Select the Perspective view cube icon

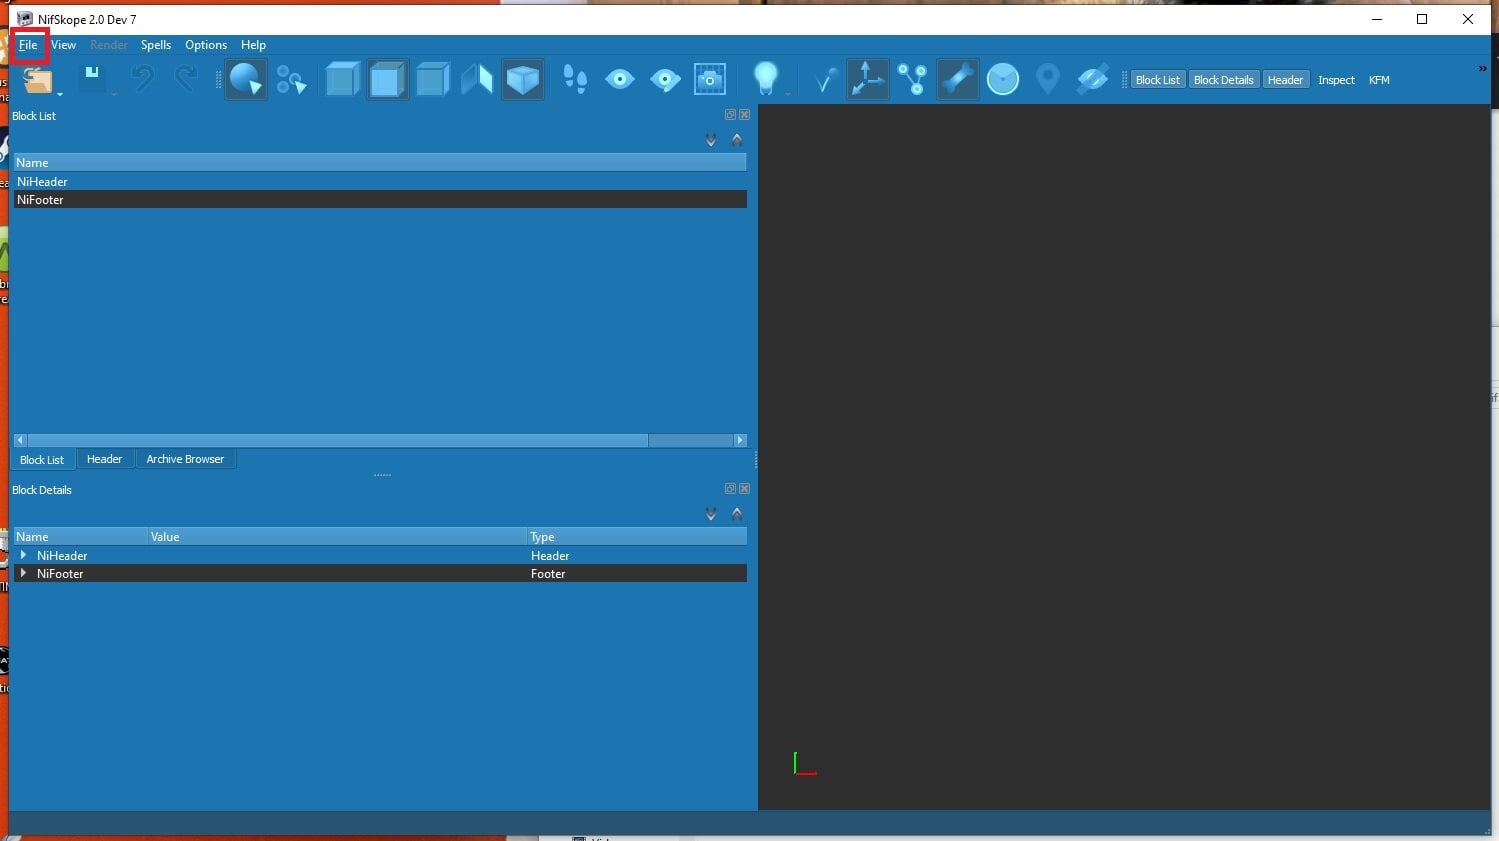tap(523, 80)
